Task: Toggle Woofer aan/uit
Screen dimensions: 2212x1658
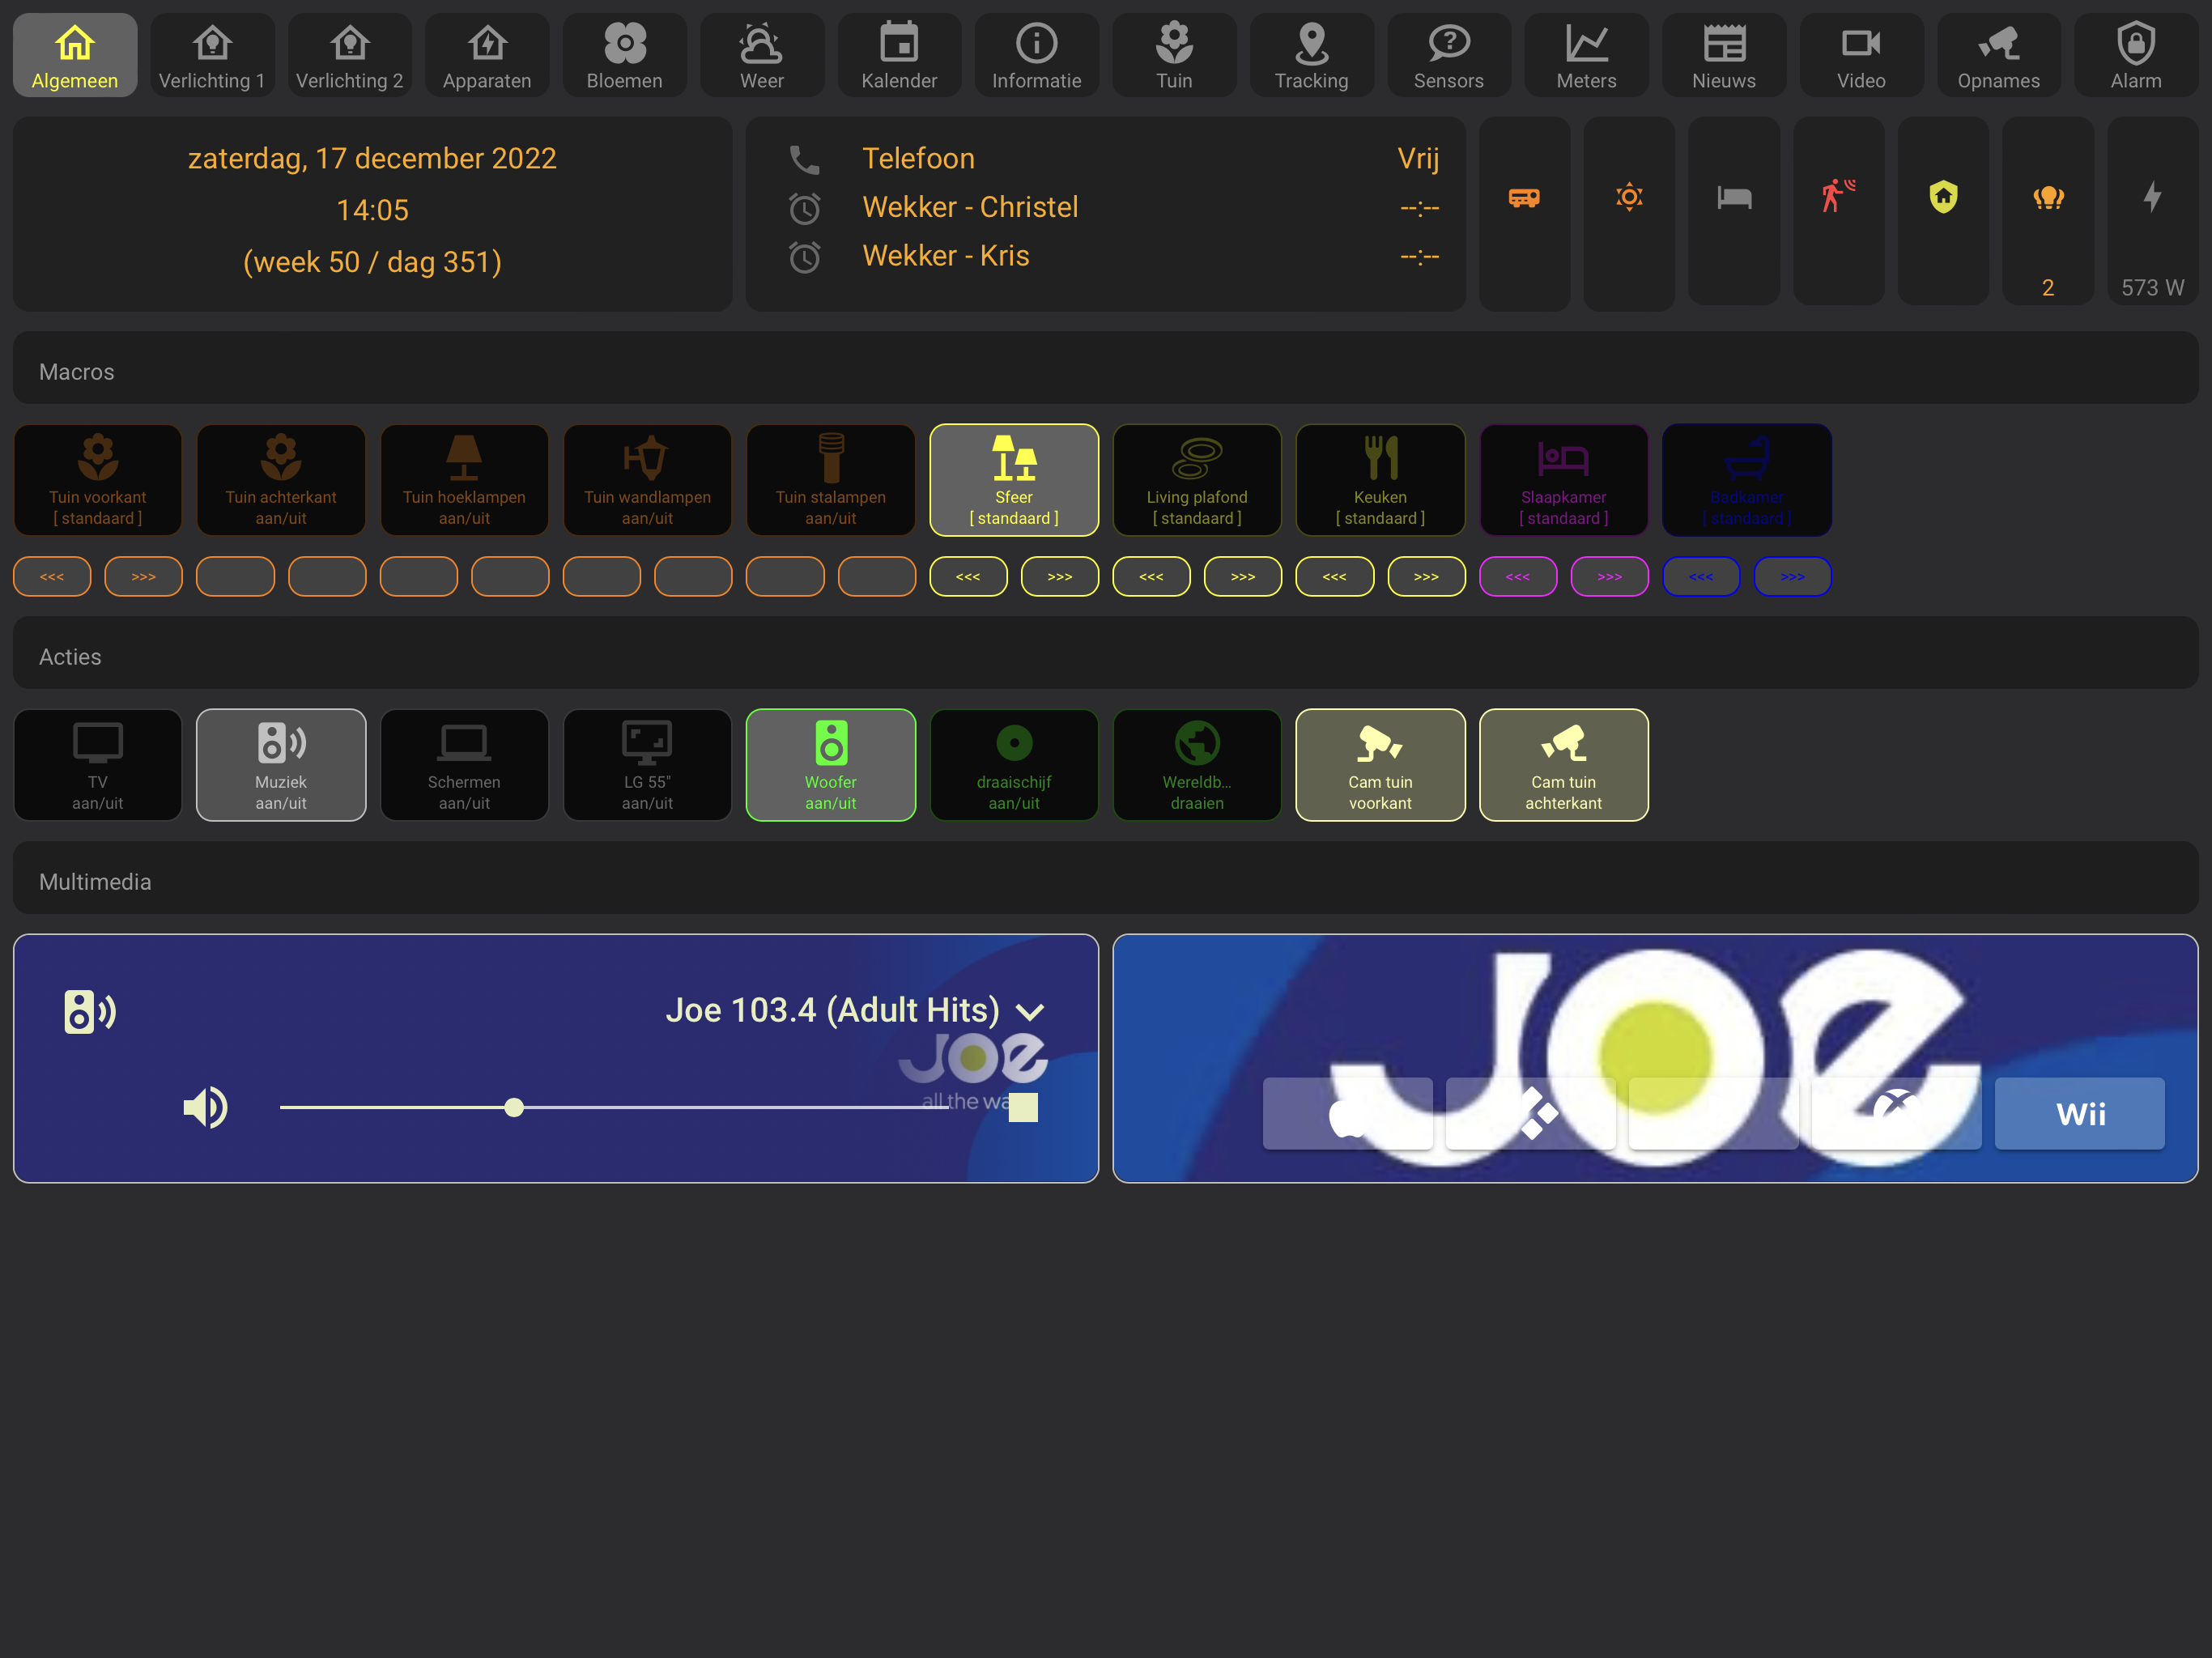Action: [831, 765]
